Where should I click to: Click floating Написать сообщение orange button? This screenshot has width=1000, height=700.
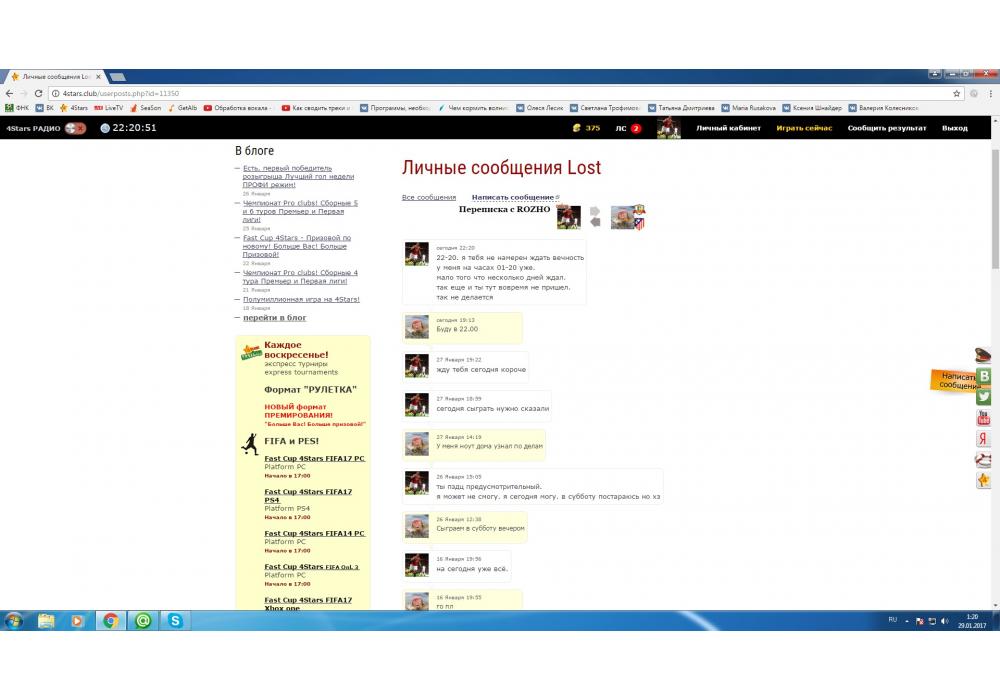click(953, 381)
